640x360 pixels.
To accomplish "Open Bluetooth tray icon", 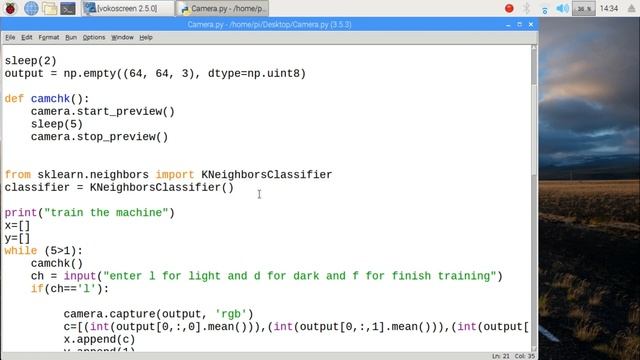I will coord(527,8).
